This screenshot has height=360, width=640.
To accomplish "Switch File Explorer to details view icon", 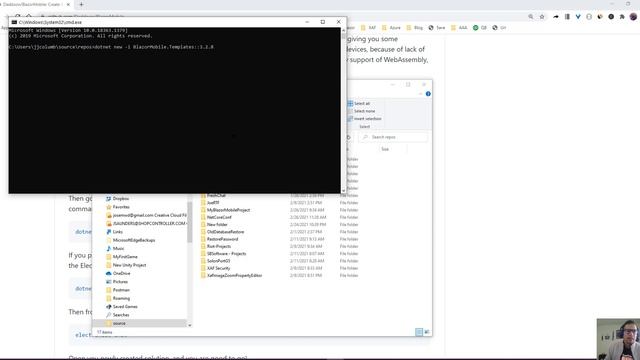I will (x=419, y=332).
